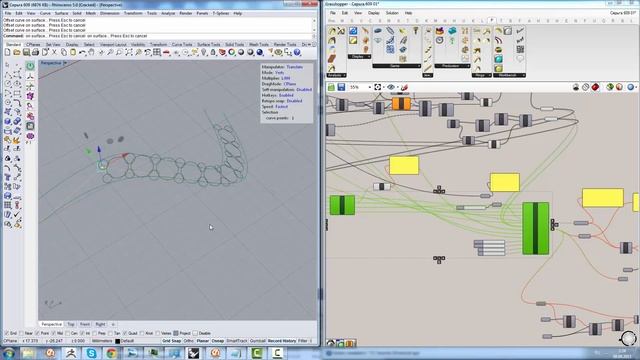Viewport: 640px width, 360px height.
Task: Click Grasshopper zoom extents target icon
Action: click(378, 87)
